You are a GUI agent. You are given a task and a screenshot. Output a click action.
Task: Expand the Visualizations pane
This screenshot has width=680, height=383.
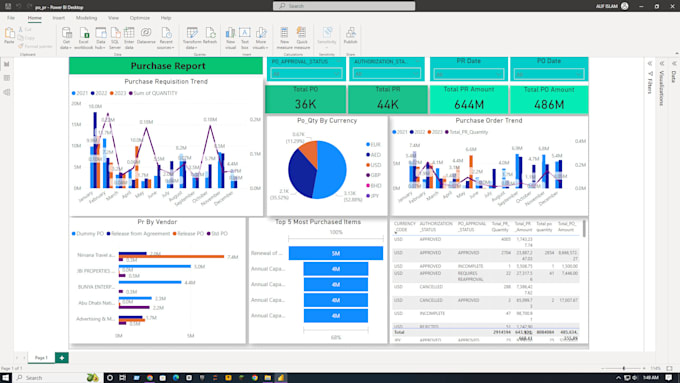click(662, 64)
